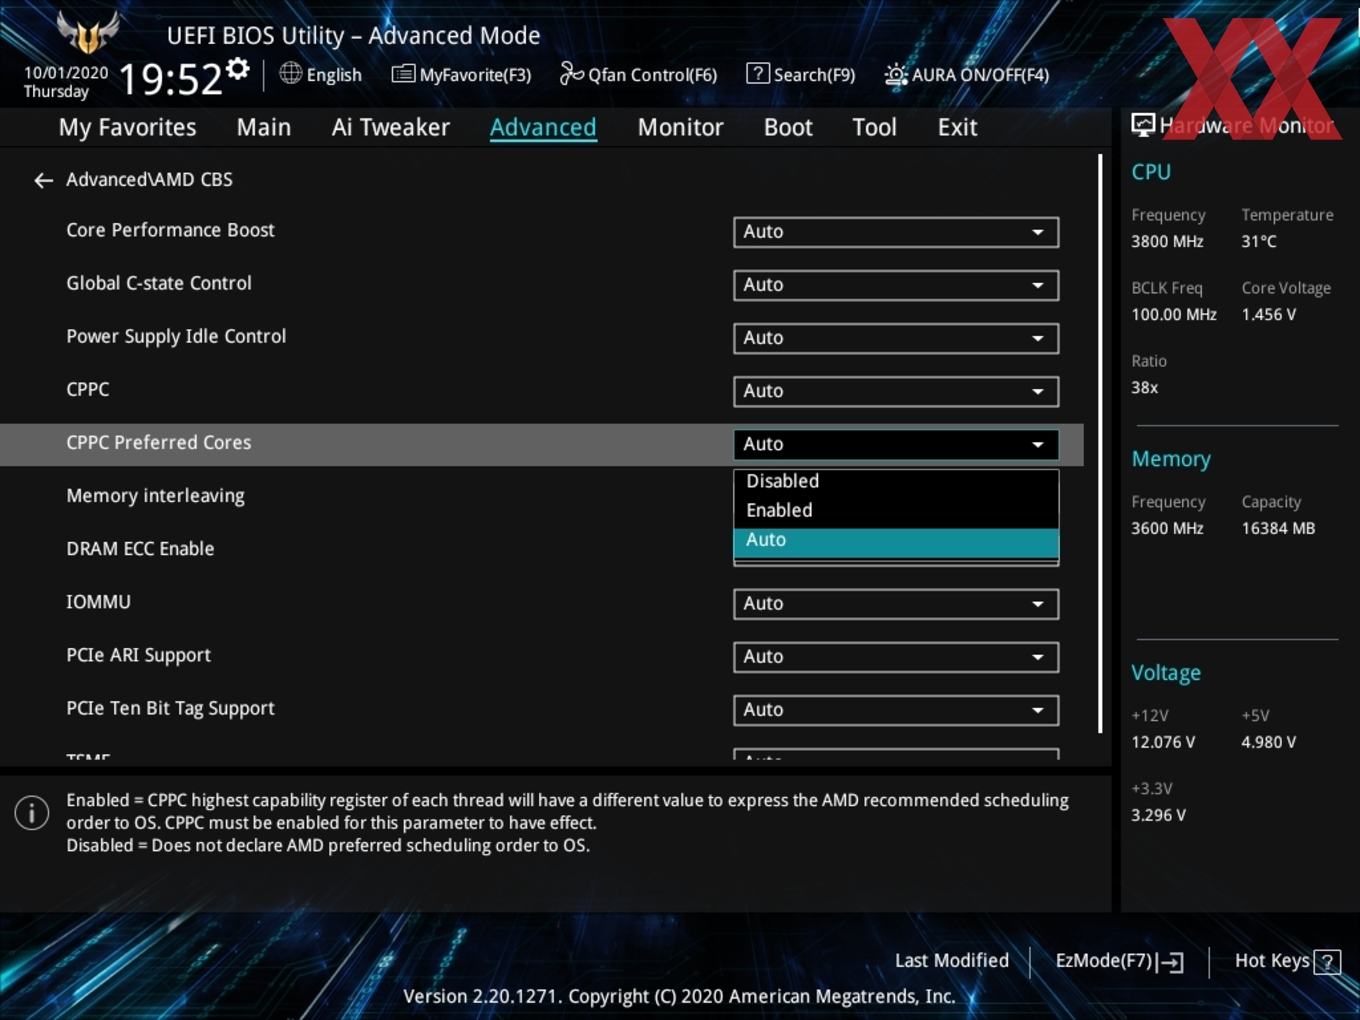Click the settings gear next to the clock

coord(238,69)
